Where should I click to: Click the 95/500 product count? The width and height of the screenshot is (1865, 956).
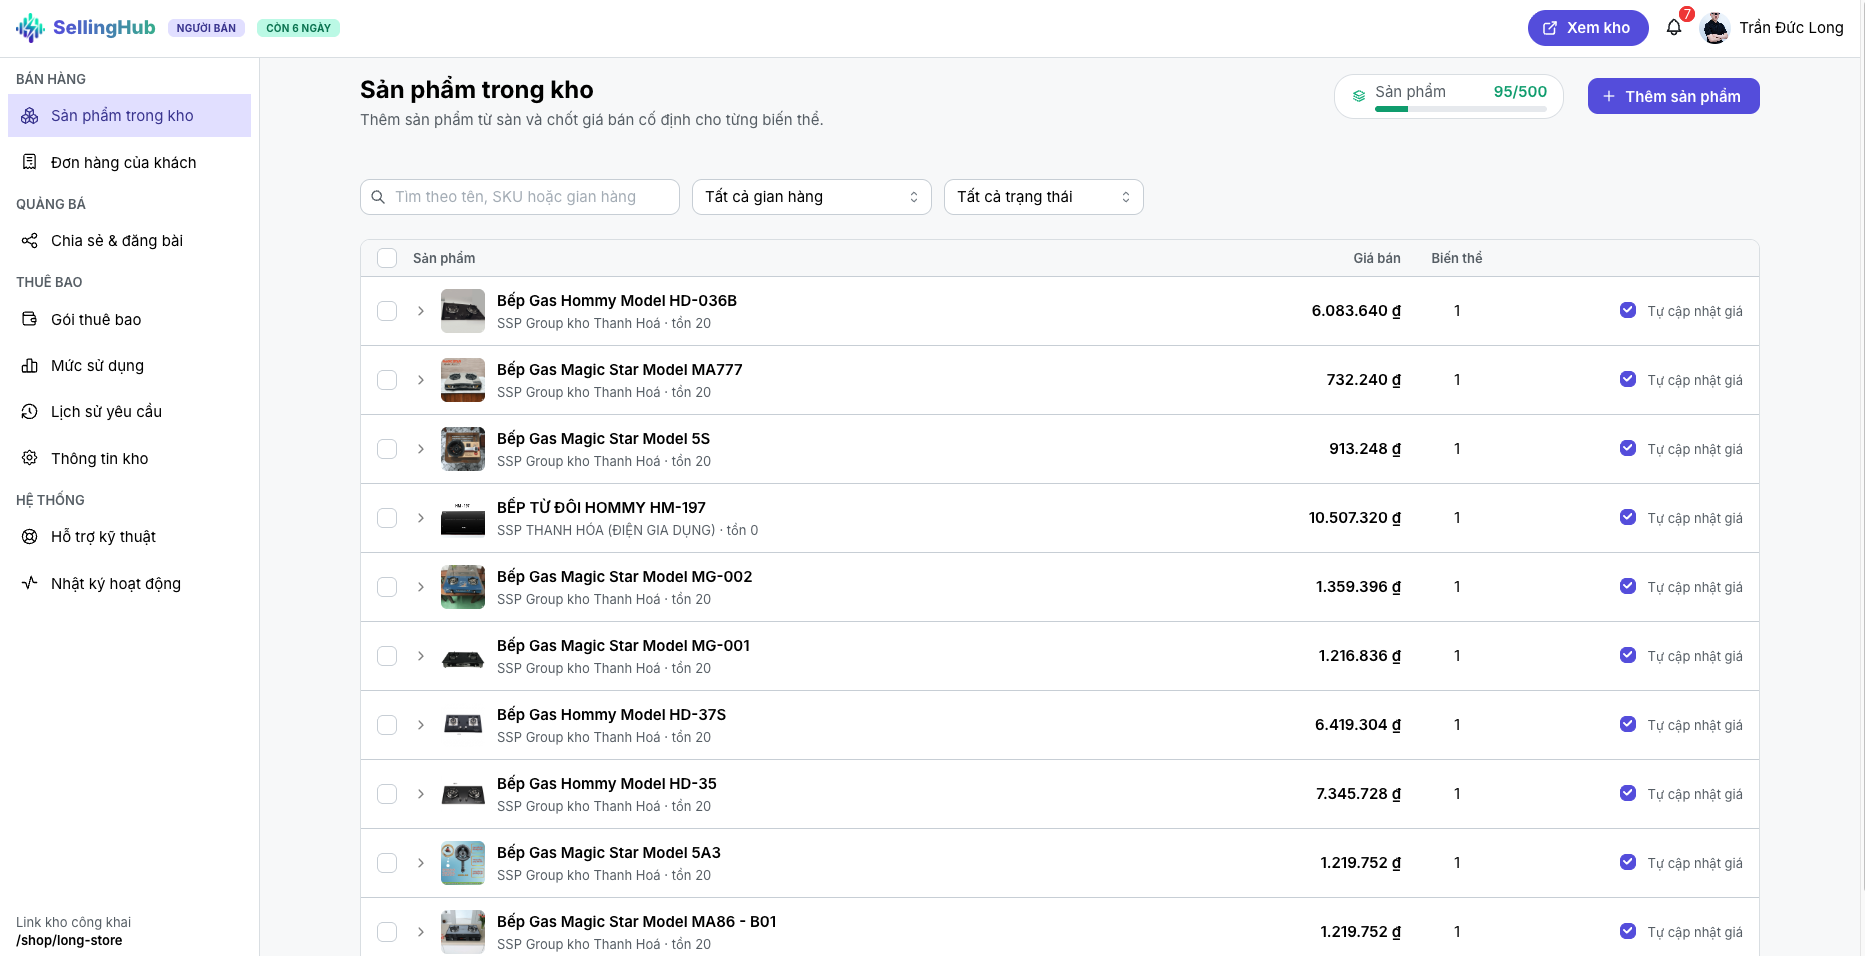point(1520,92)
